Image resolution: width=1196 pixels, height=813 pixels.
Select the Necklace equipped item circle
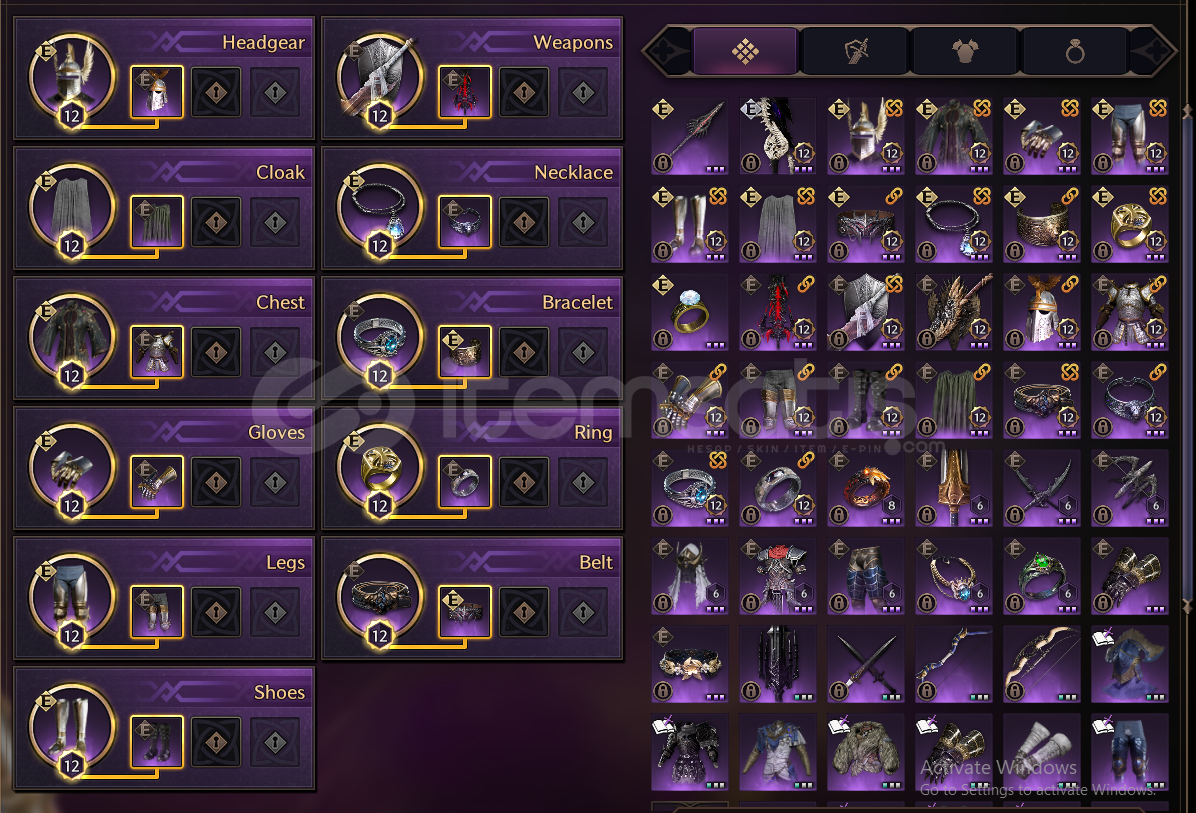381,207
